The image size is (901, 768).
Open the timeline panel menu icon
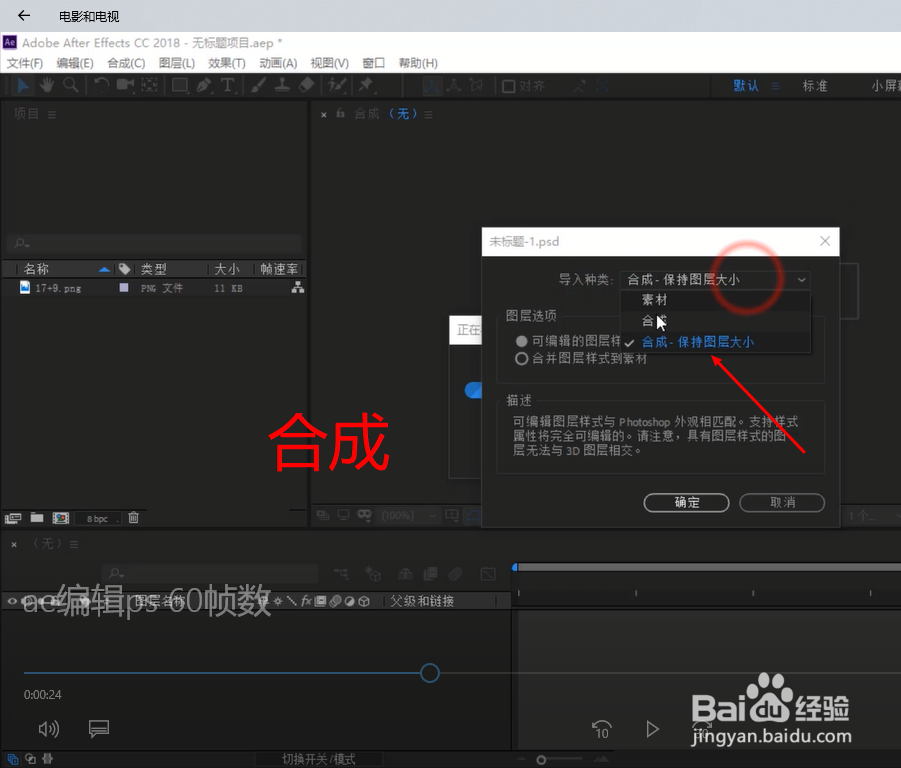point(74,544)
